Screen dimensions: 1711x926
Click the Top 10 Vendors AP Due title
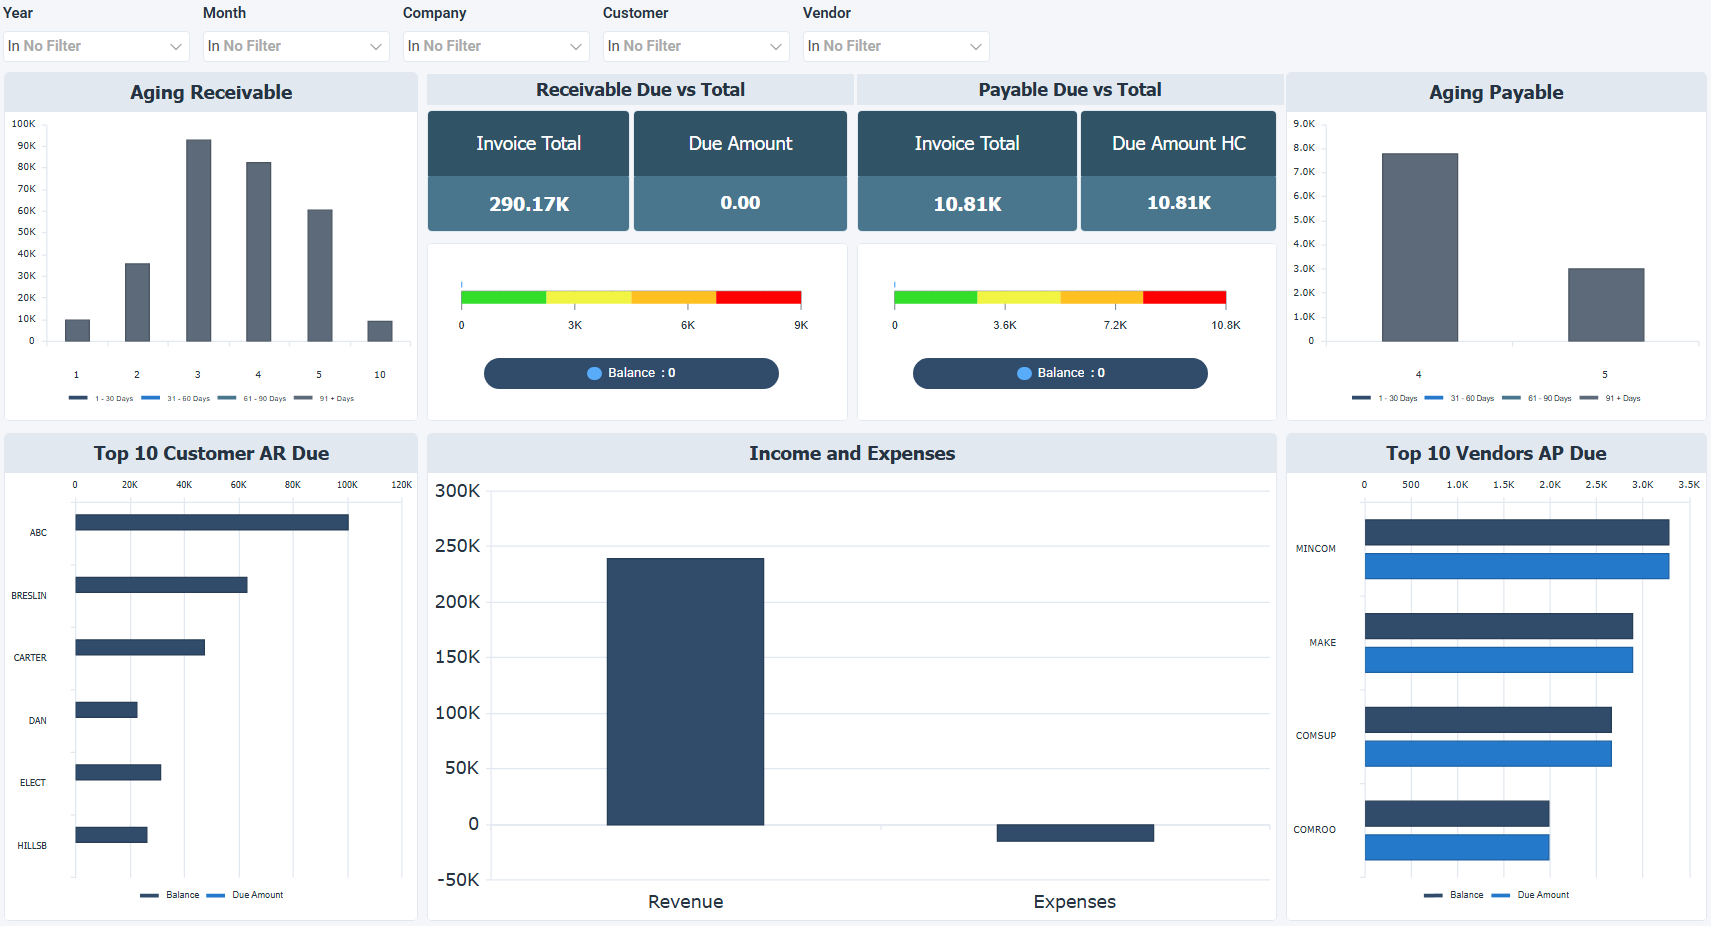click(1496, 453)
